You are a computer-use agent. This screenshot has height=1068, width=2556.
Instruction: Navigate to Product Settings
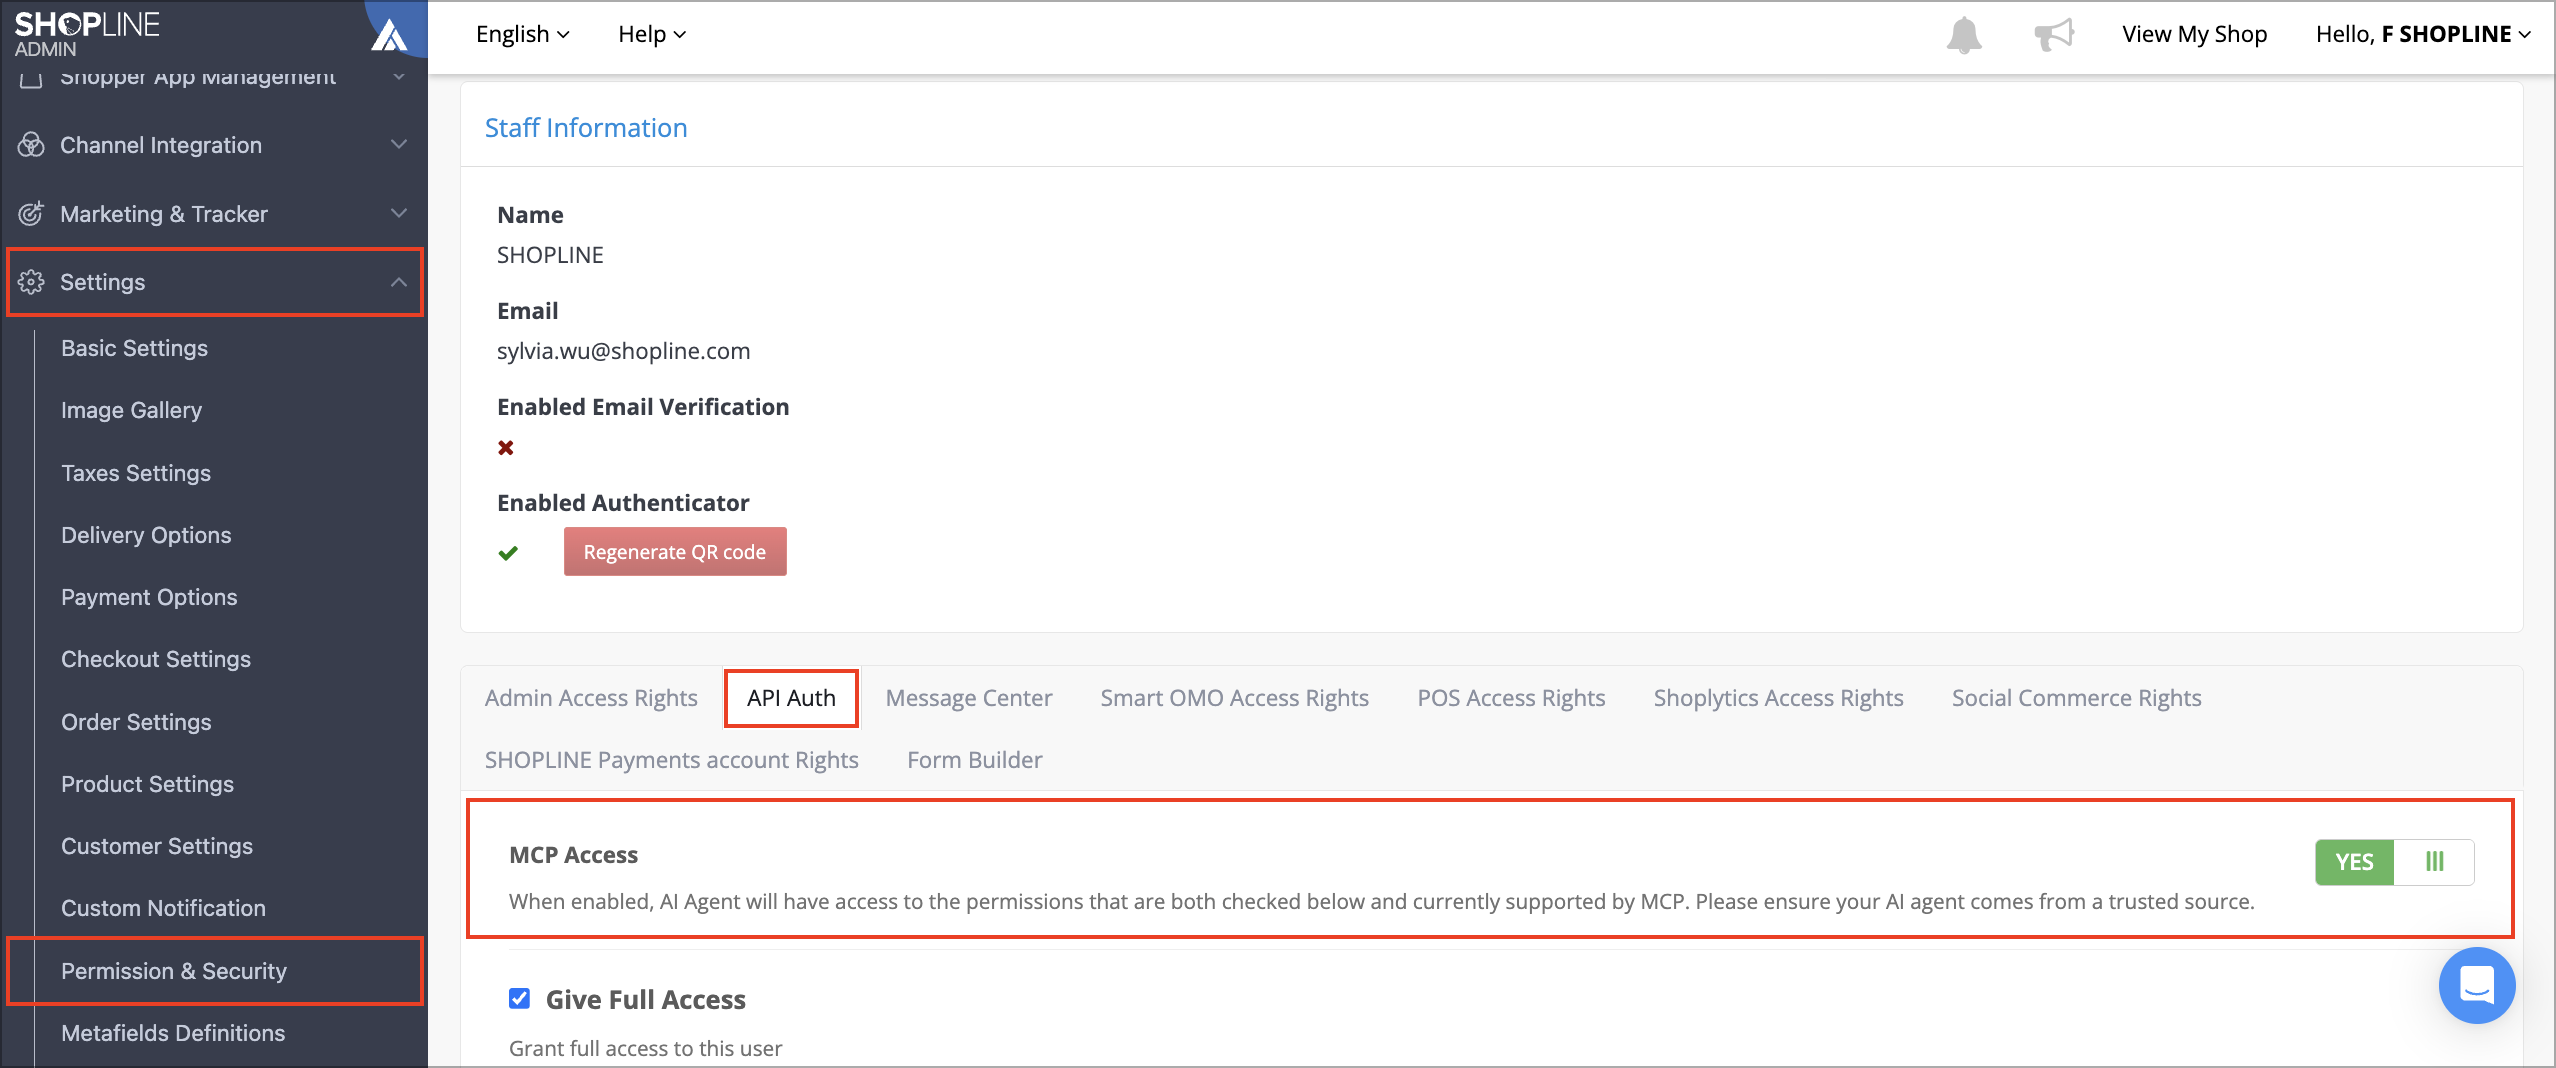tap(147, 784)
